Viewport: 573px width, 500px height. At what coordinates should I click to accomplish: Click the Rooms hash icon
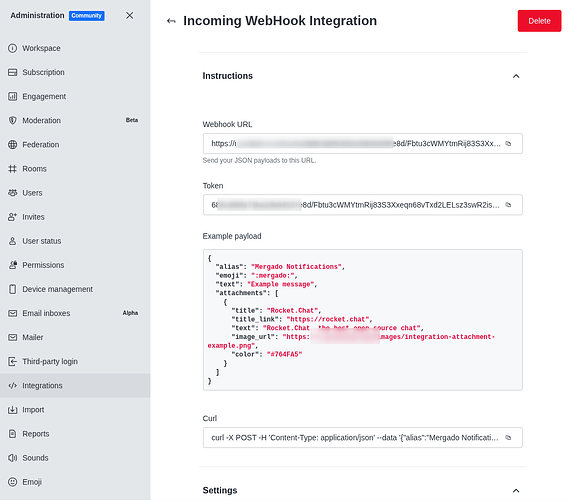12,169
